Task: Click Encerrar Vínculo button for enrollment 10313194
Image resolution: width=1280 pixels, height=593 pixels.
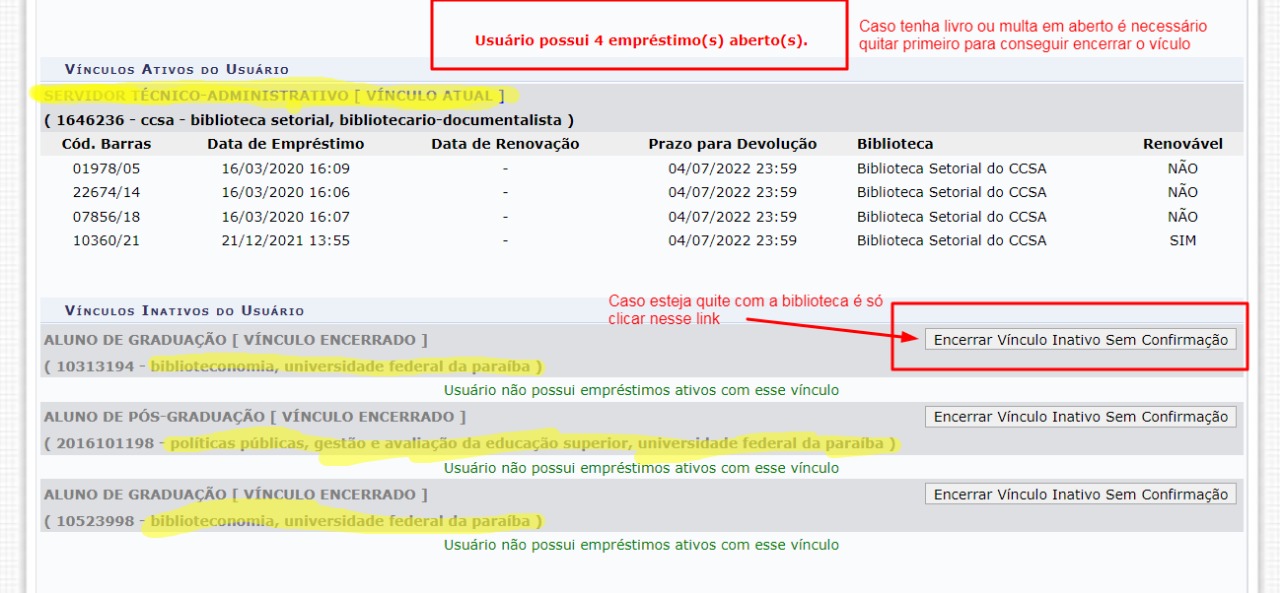Action: click(1080, 340)
